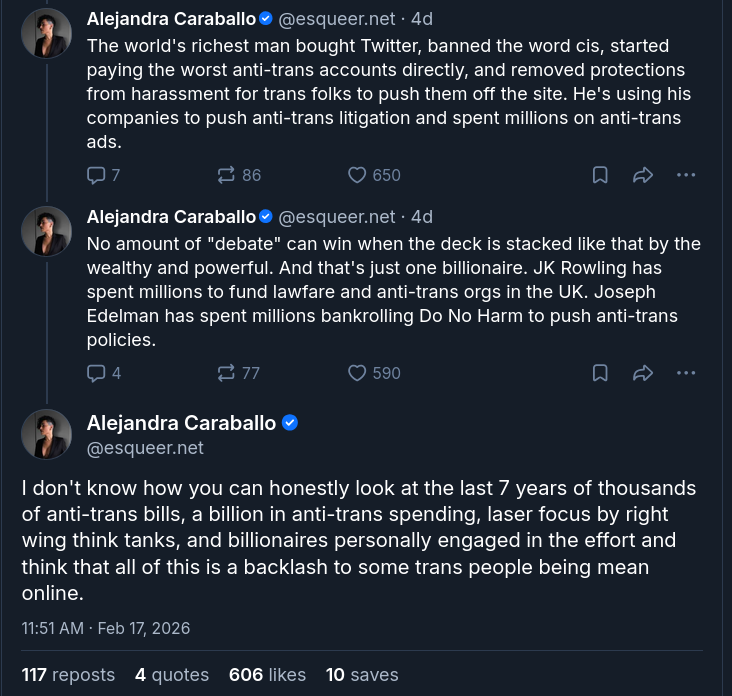Reply to the post about the world's richest man
The height and width of the screenshot is (696, 732).
click(103, 175)
